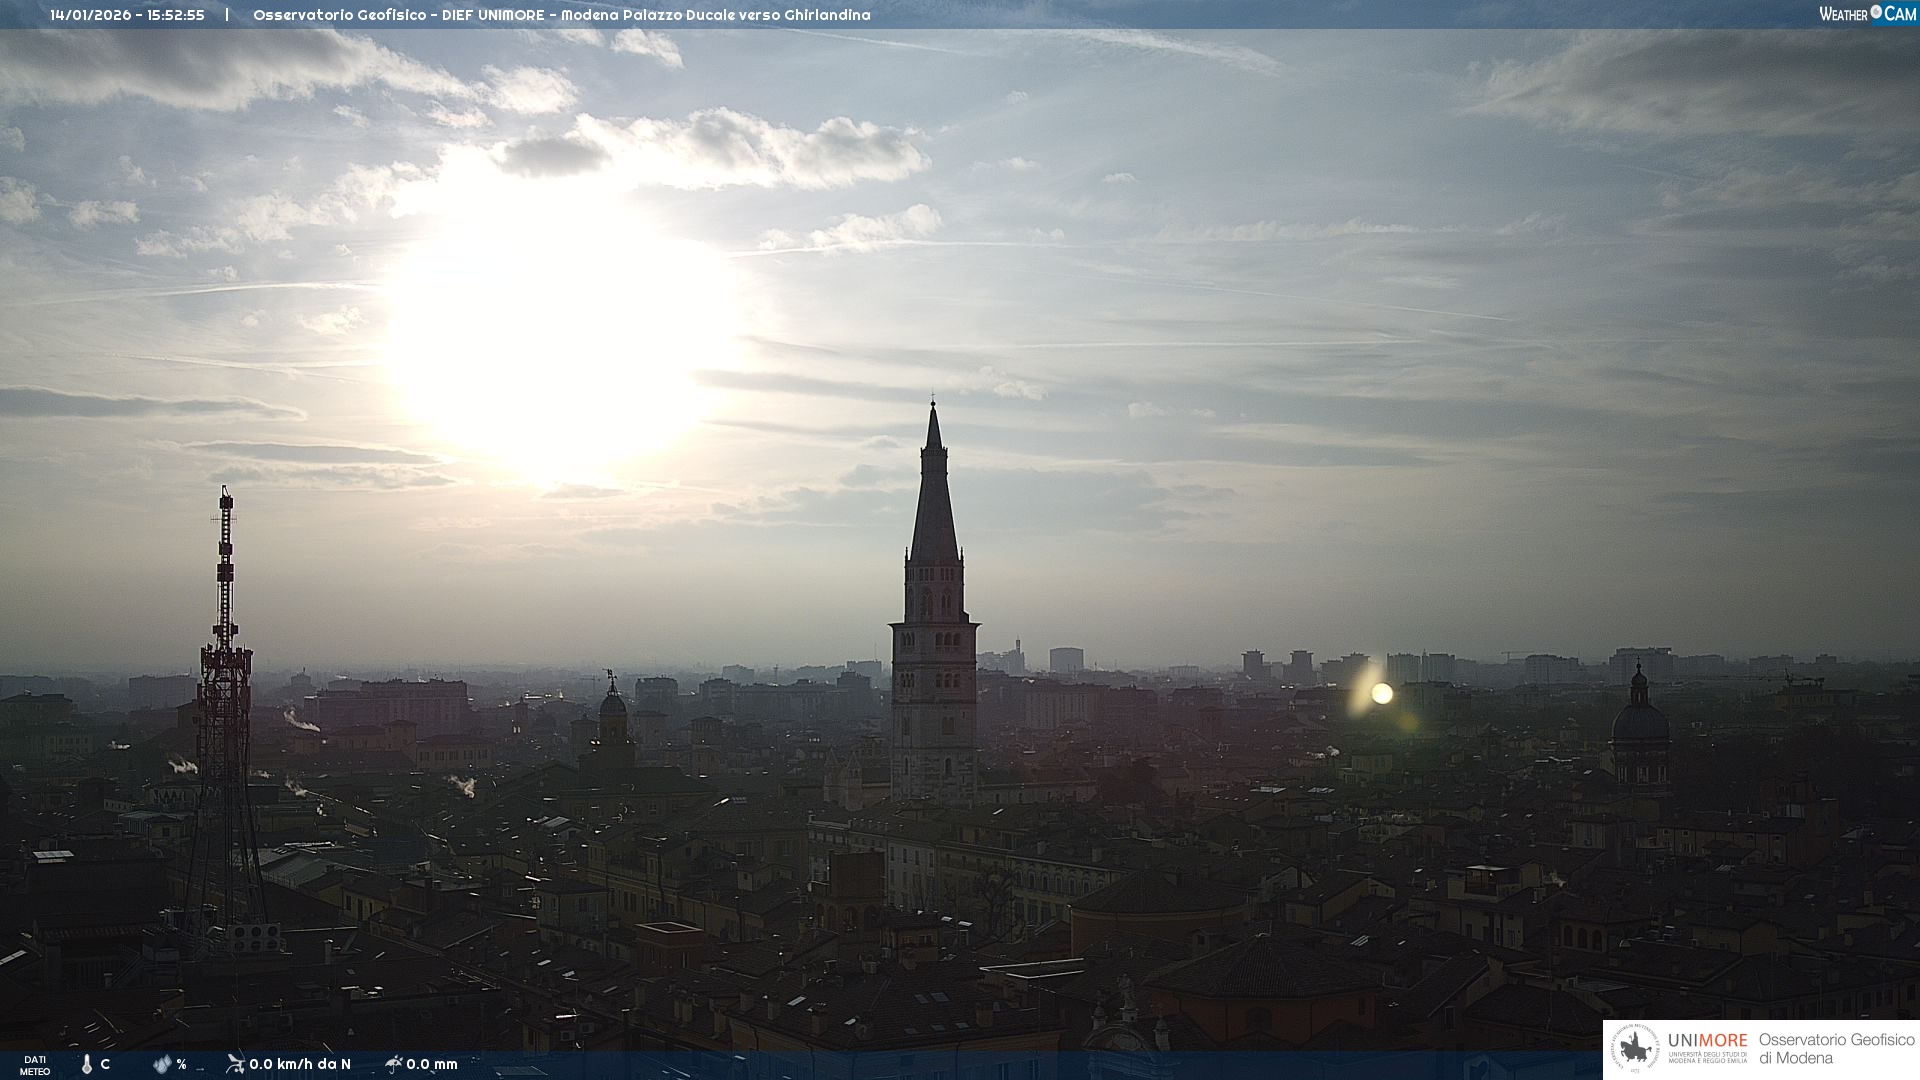
Task: Click the Osservatorio Geofisico di Modena text
Action: pos(1836,1048)
